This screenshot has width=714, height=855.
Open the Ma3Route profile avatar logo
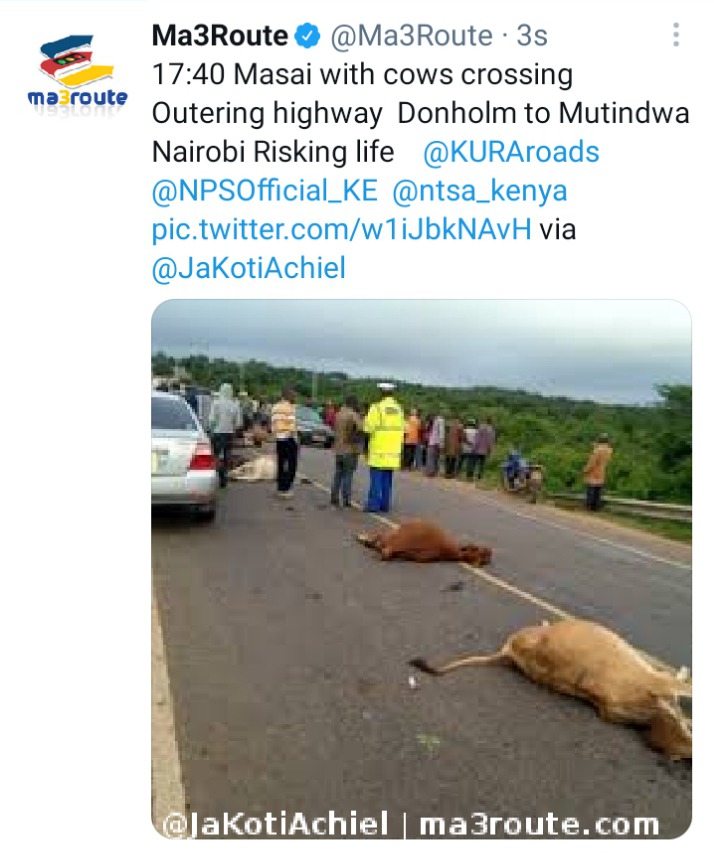coord(77,71)
